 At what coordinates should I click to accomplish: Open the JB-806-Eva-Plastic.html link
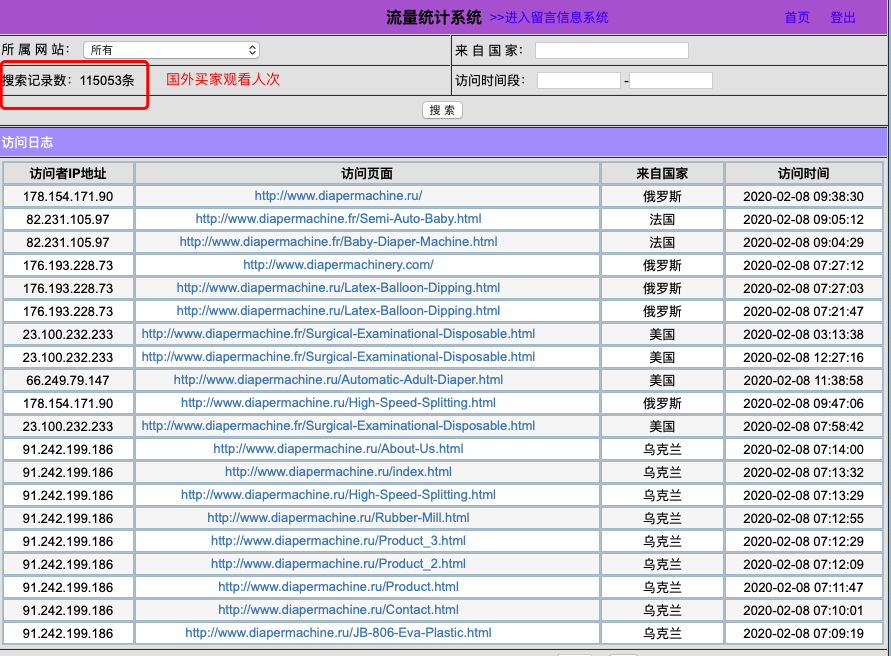pos(338,633)
